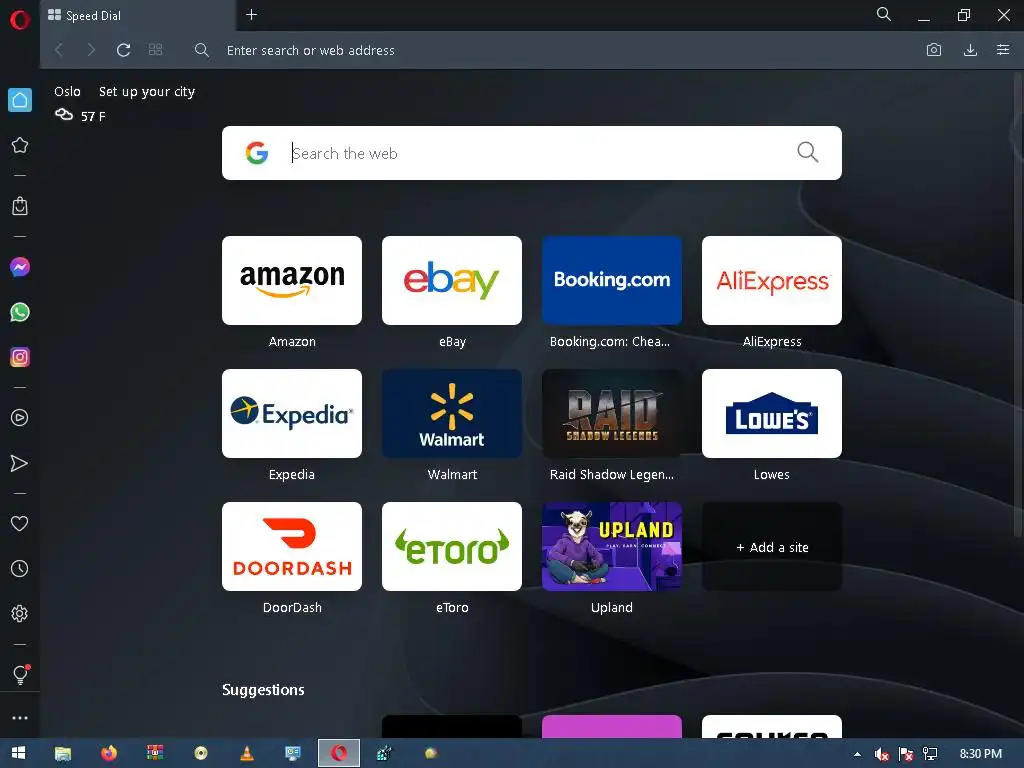Click the 57 F temperature reading

93,117
